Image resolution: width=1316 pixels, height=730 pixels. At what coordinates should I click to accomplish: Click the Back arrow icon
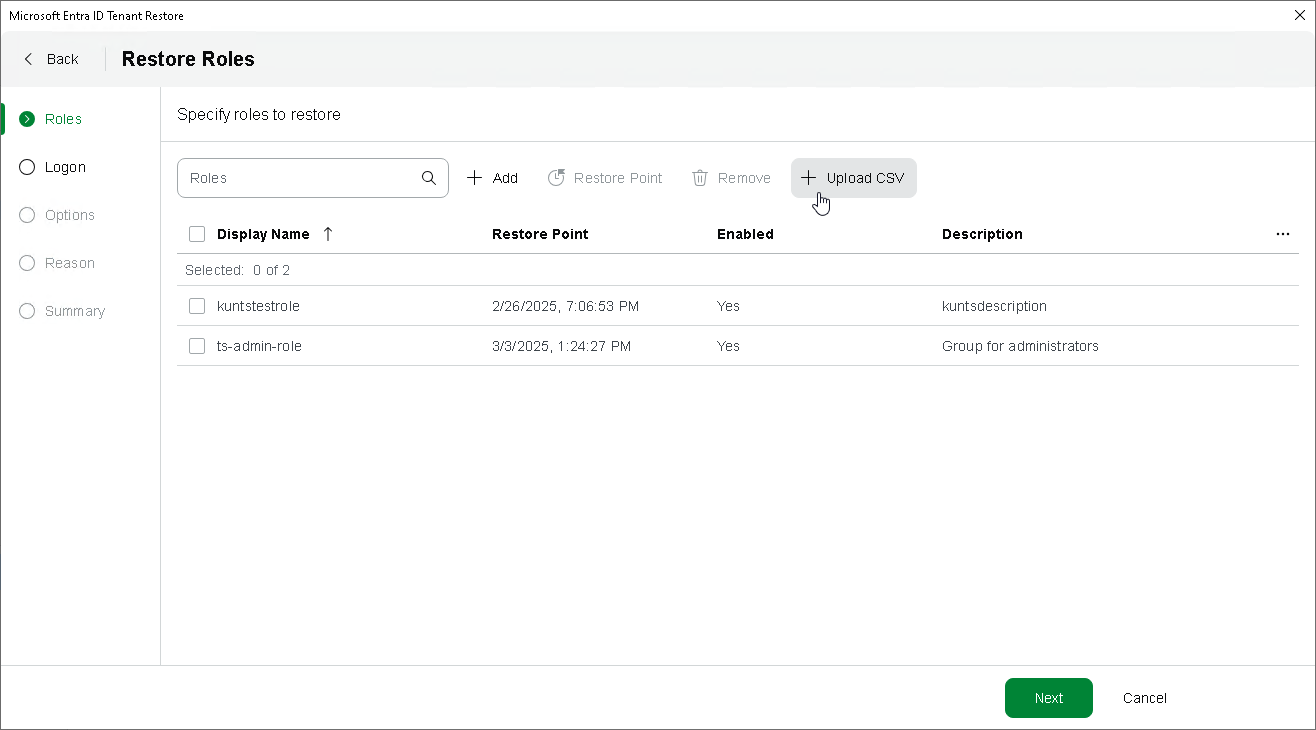tap(28, 59)
